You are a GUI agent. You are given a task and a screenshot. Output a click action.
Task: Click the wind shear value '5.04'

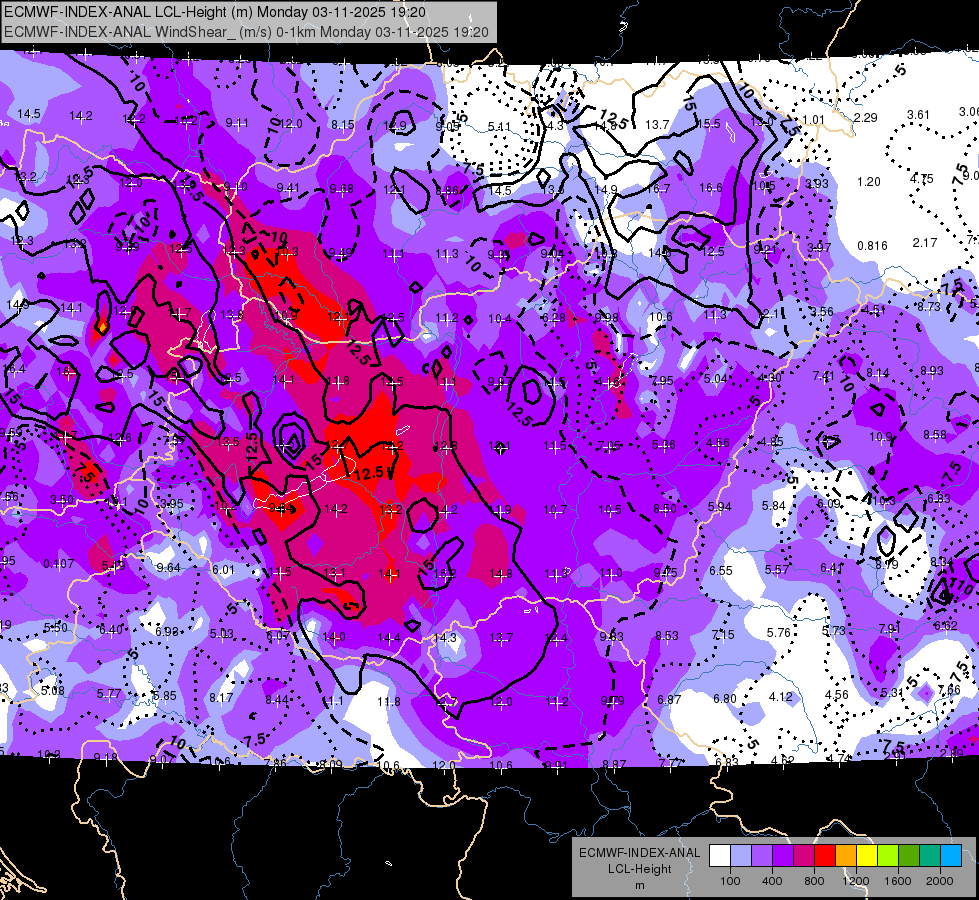pyautogui.click(x=716, y=378)
